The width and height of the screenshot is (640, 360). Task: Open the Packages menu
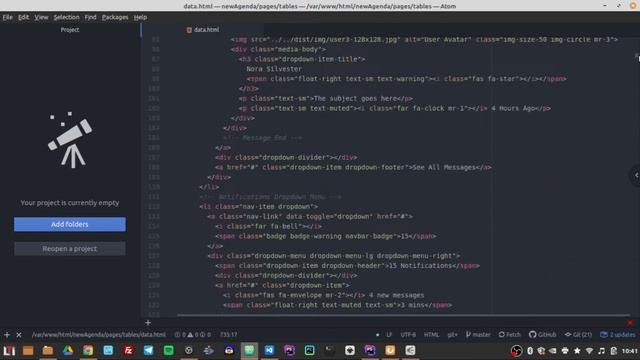[x=115, y=17]
